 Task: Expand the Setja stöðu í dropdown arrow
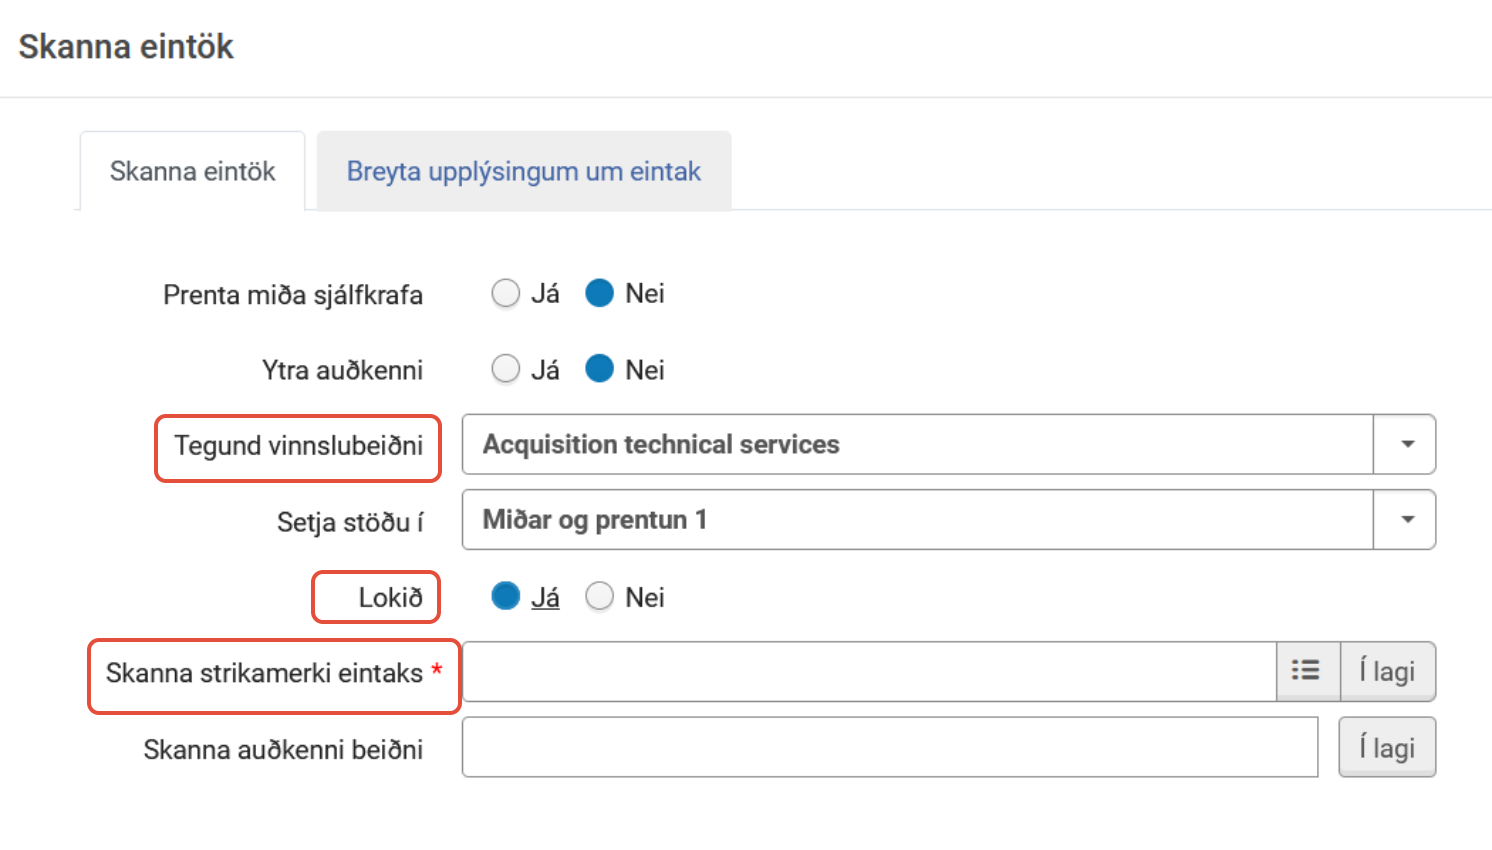[1406, 520]
